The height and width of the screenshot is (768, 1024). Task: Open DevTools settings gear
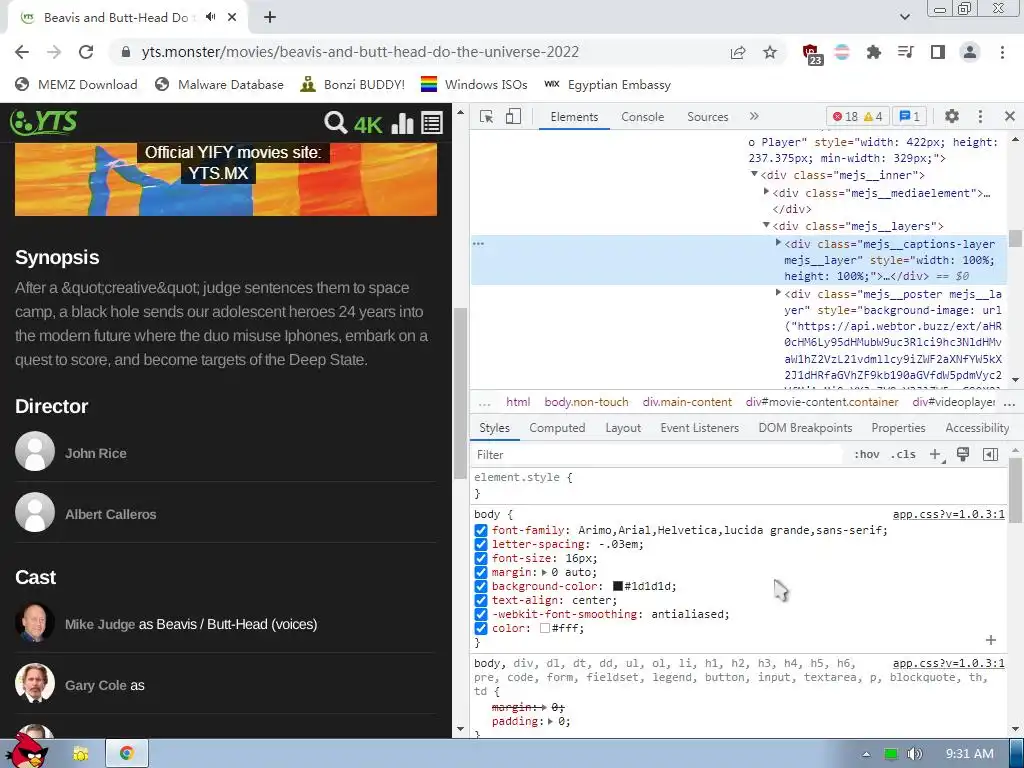coord(952,116)
